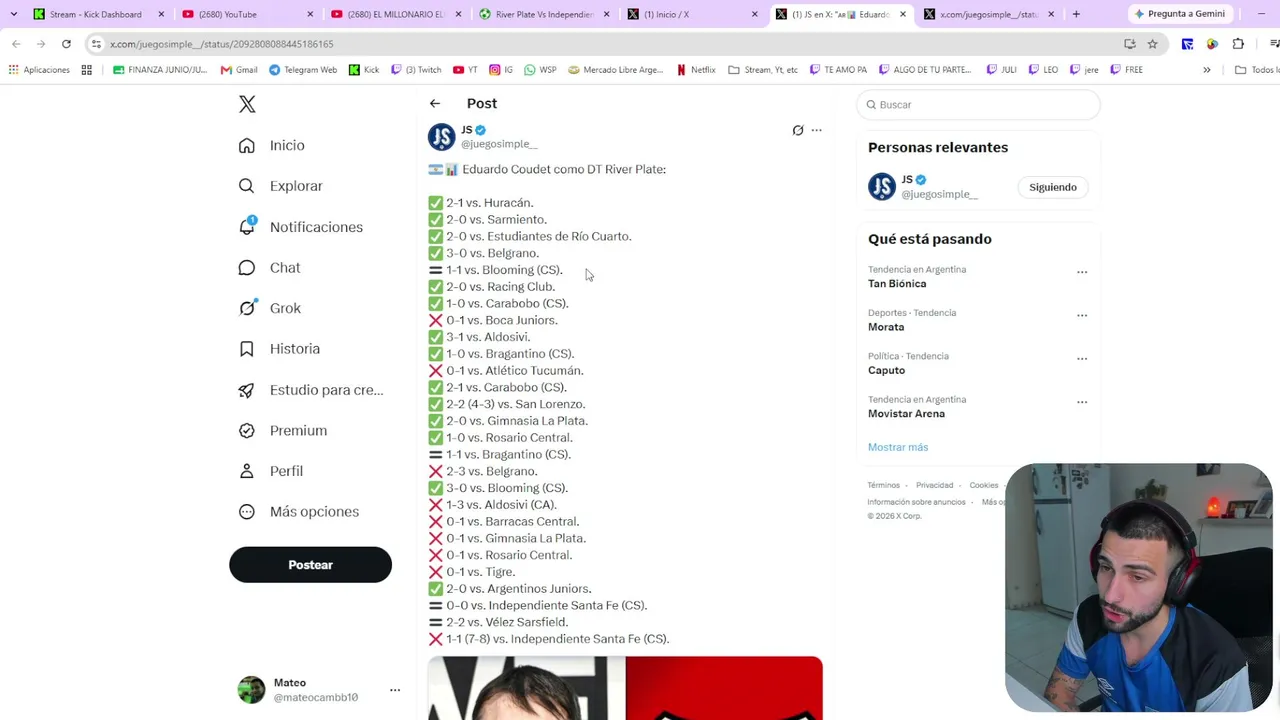Open Premium verified badge icon
The image size is (1280, 720).
coord(247,430)
